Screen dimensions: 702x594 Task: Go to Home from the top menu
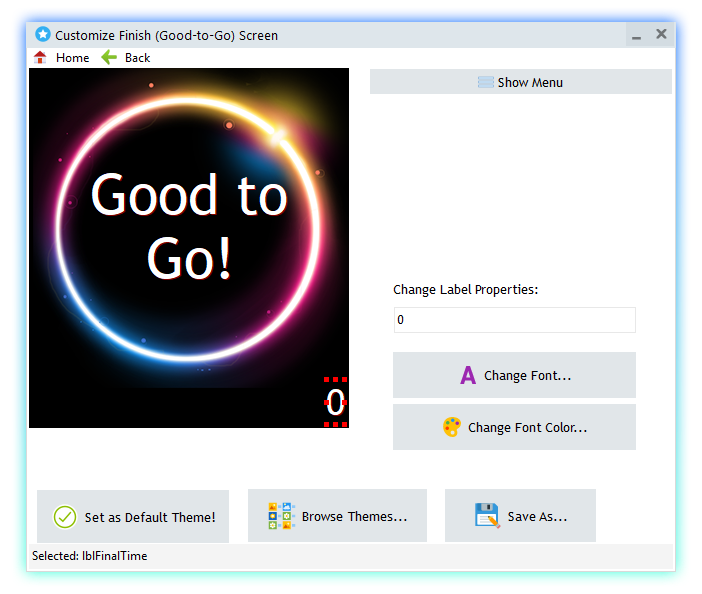coord(72,58)
